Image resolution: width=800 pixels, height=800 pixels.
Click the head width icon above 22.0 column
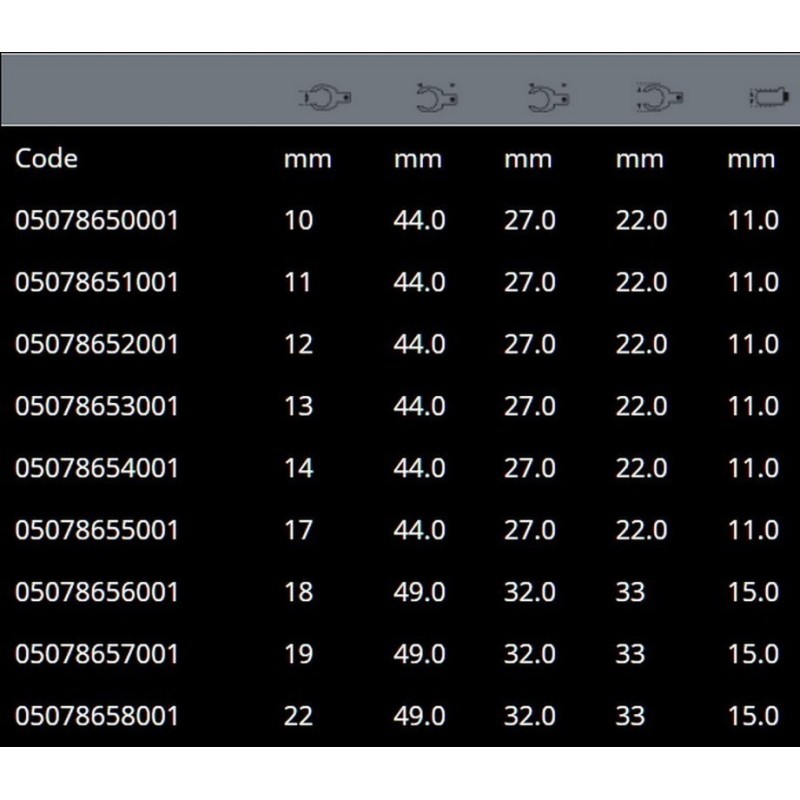pyautogui.click(x=658, y=99)
